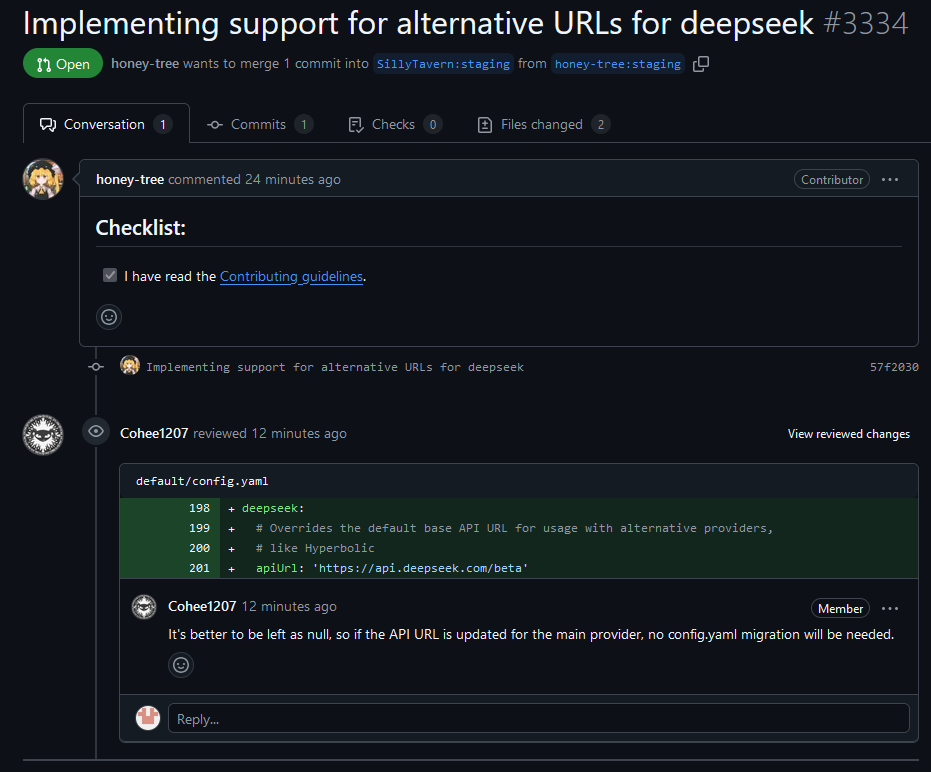Open Cohee1207 author link in review comment
The image size is (931, 772).
pyautogui.click(x=202, y=606)
